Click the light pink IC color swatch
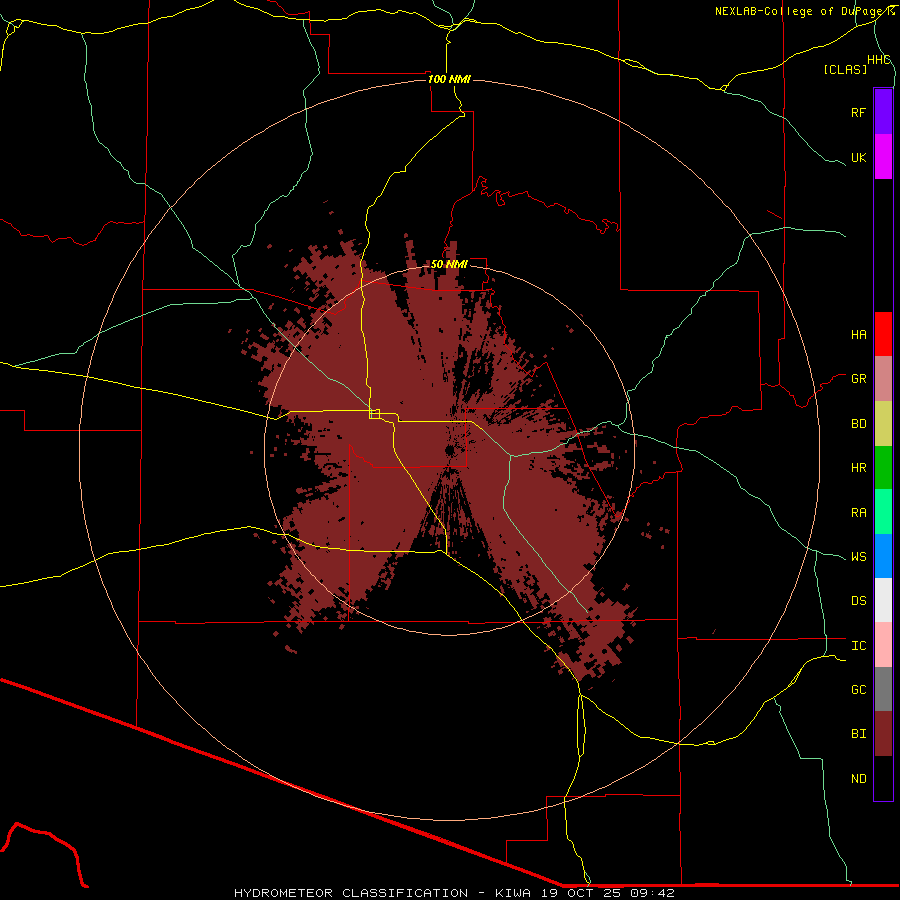This screenshot has height=900, width=900. pos(883,645)
